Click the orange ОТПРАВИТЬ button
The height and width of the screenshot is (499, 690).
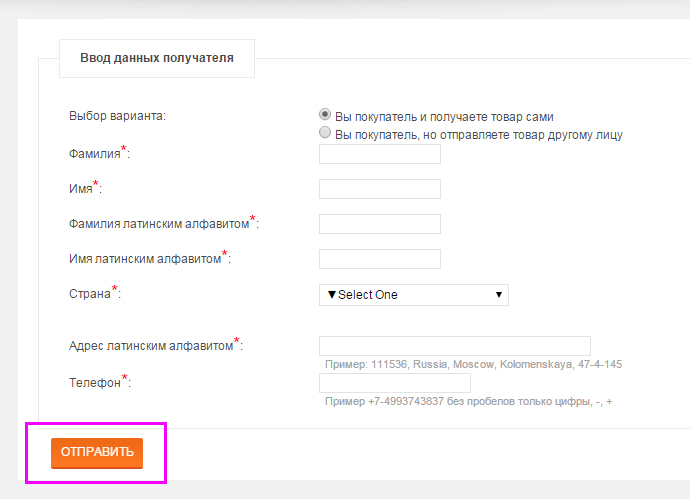pos(97,453)
